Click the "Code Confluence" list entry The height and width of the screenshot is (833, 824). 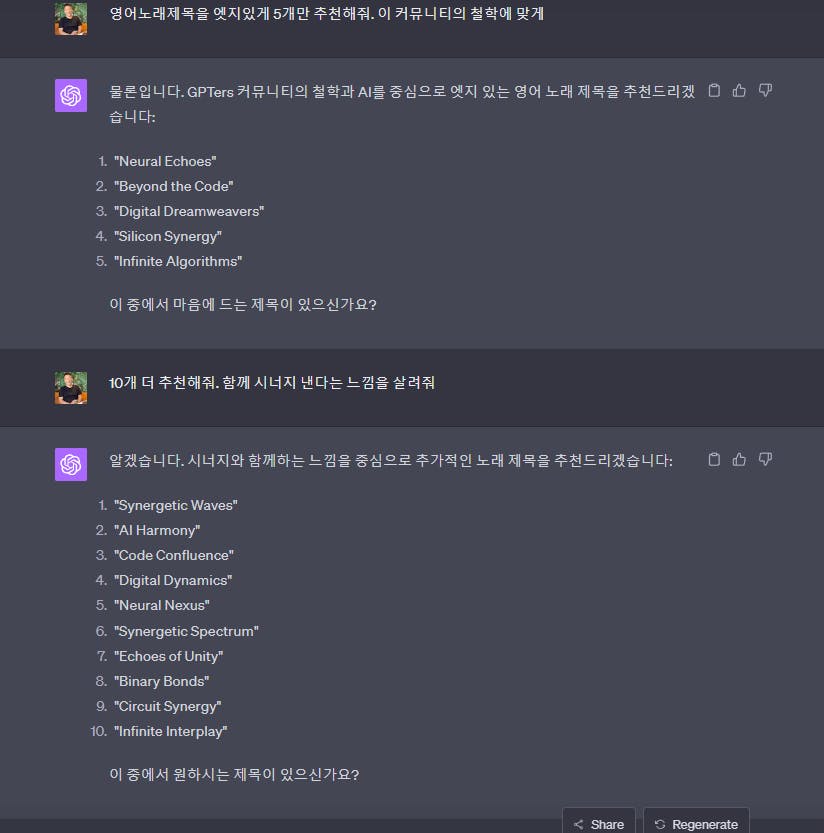[174, 555]
